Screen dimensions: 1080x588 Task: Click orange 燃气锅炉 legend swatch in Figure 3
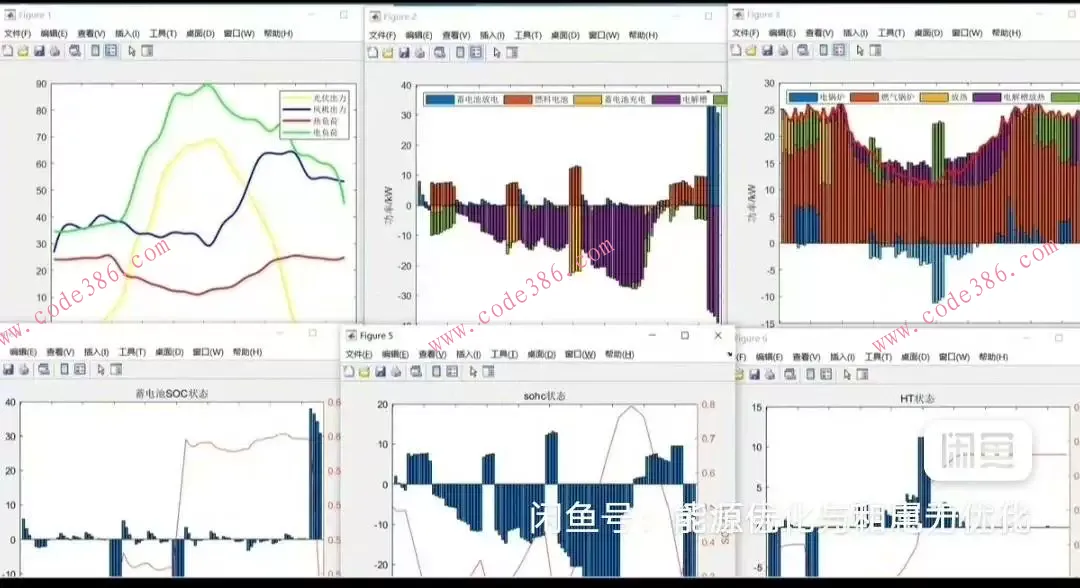click(x=864, y=97)
